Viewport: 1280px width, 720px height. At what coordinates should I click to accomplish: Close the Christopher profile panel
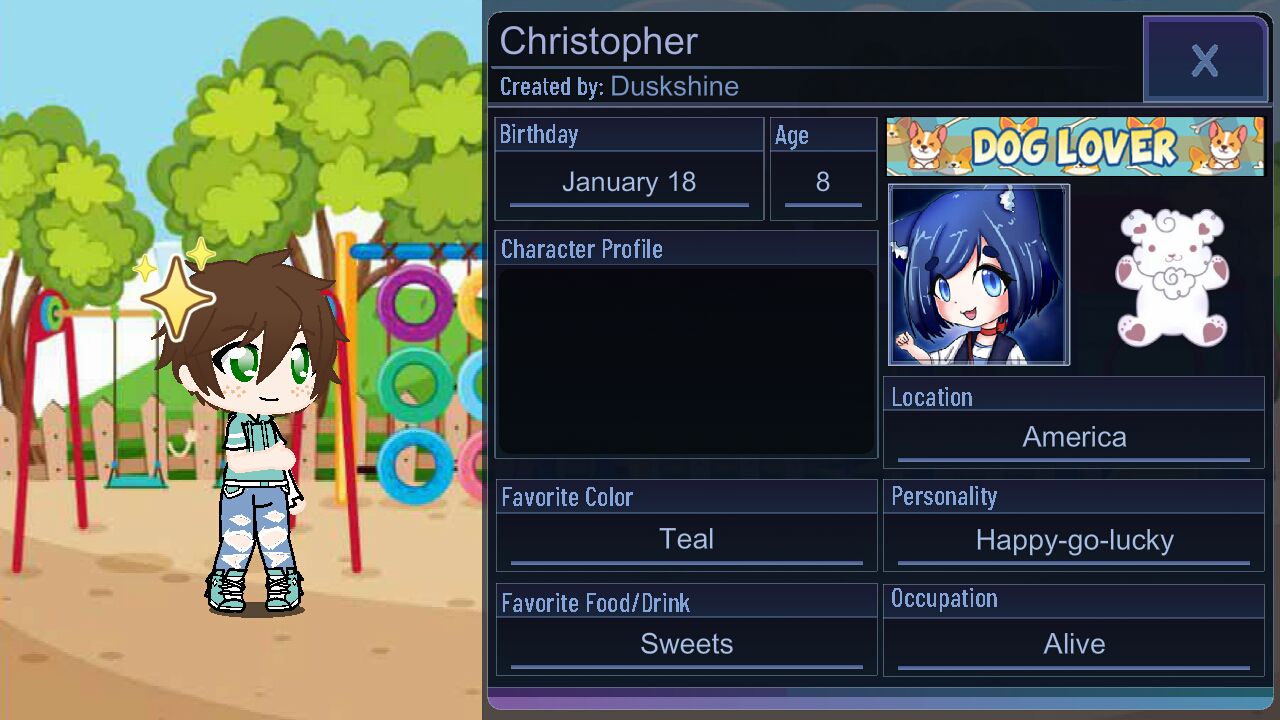tap(1205, 60)
